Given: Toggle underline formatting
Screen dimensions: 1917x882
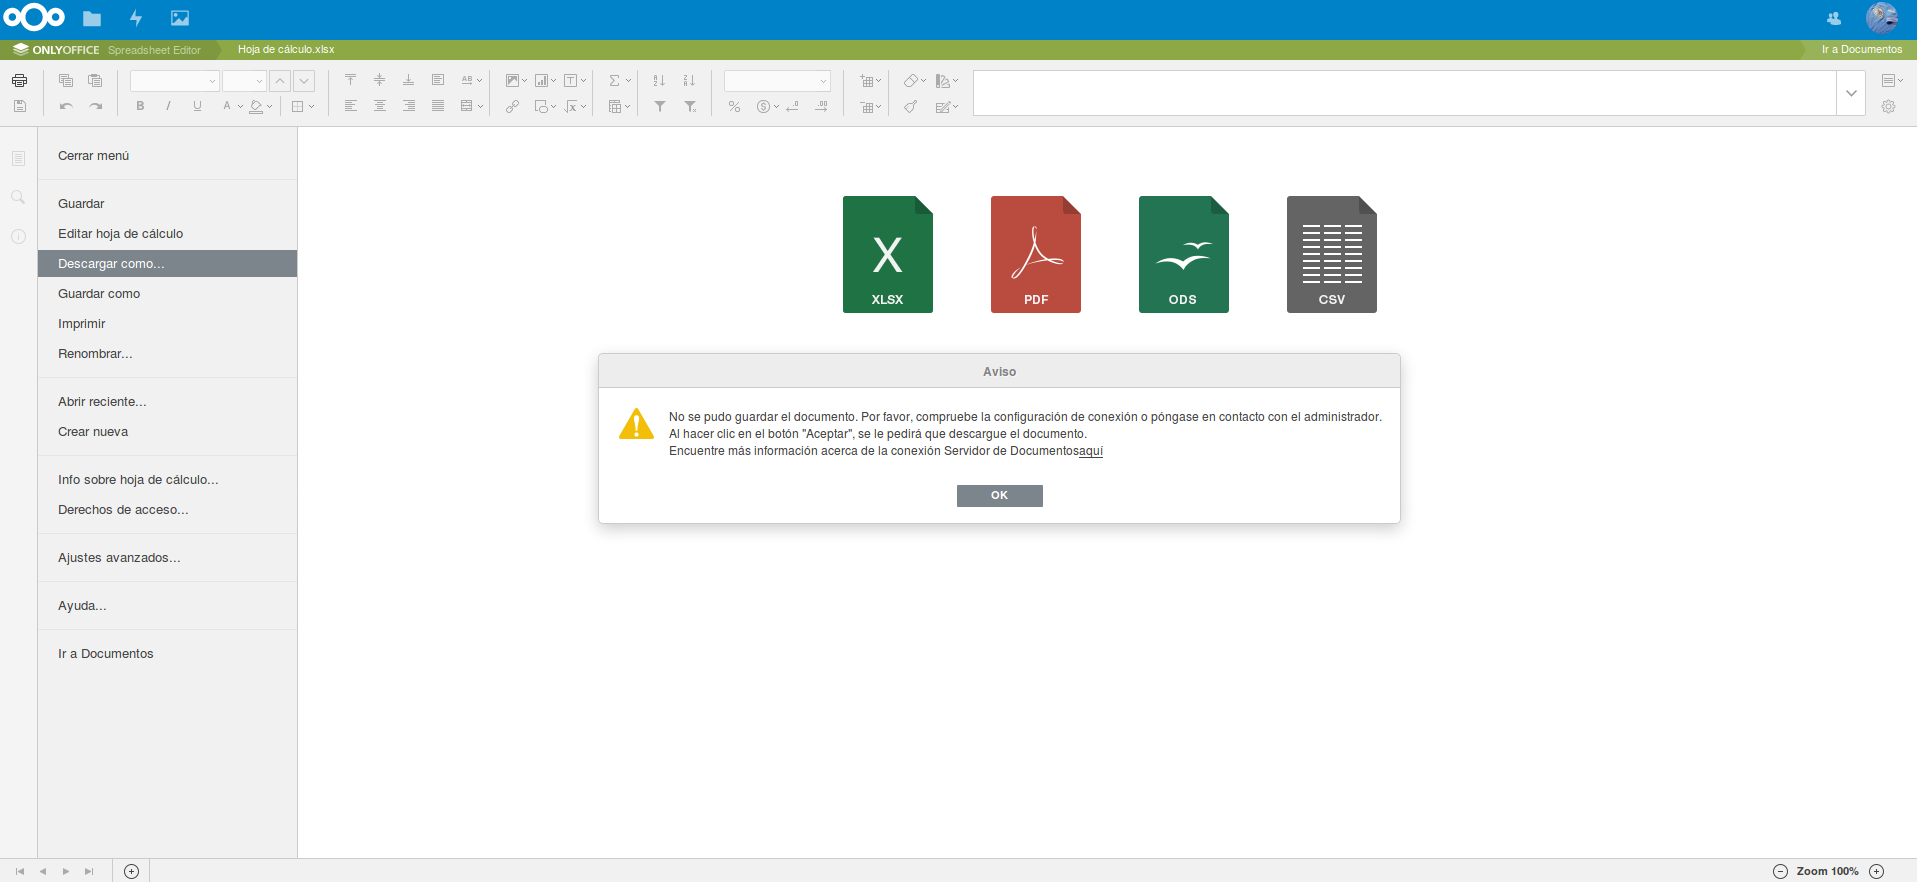Looking at the screenshot, I should 197,106.
